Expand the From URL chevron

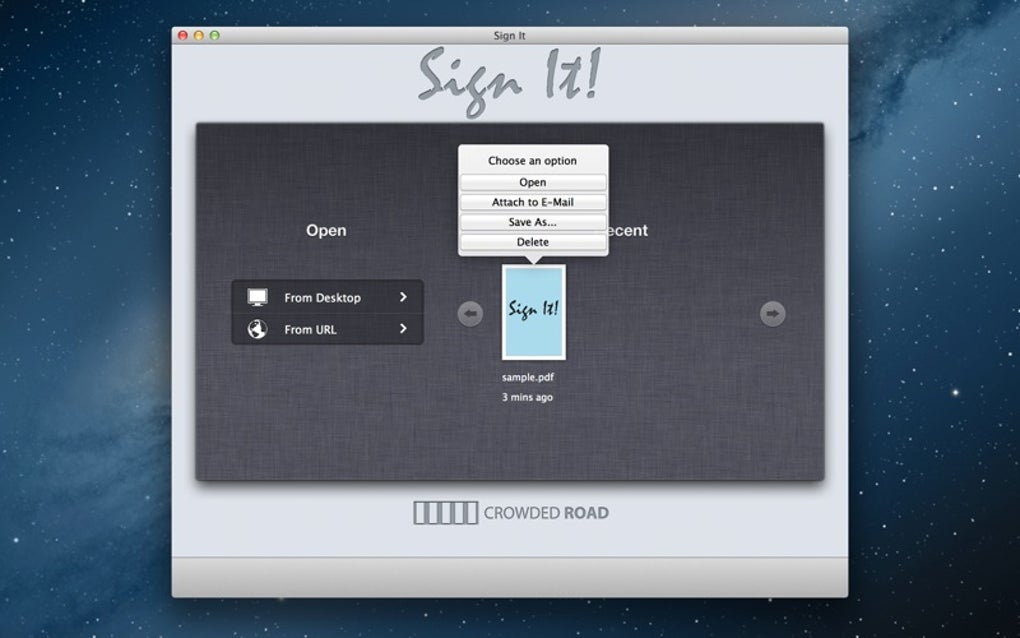point(404,329)
